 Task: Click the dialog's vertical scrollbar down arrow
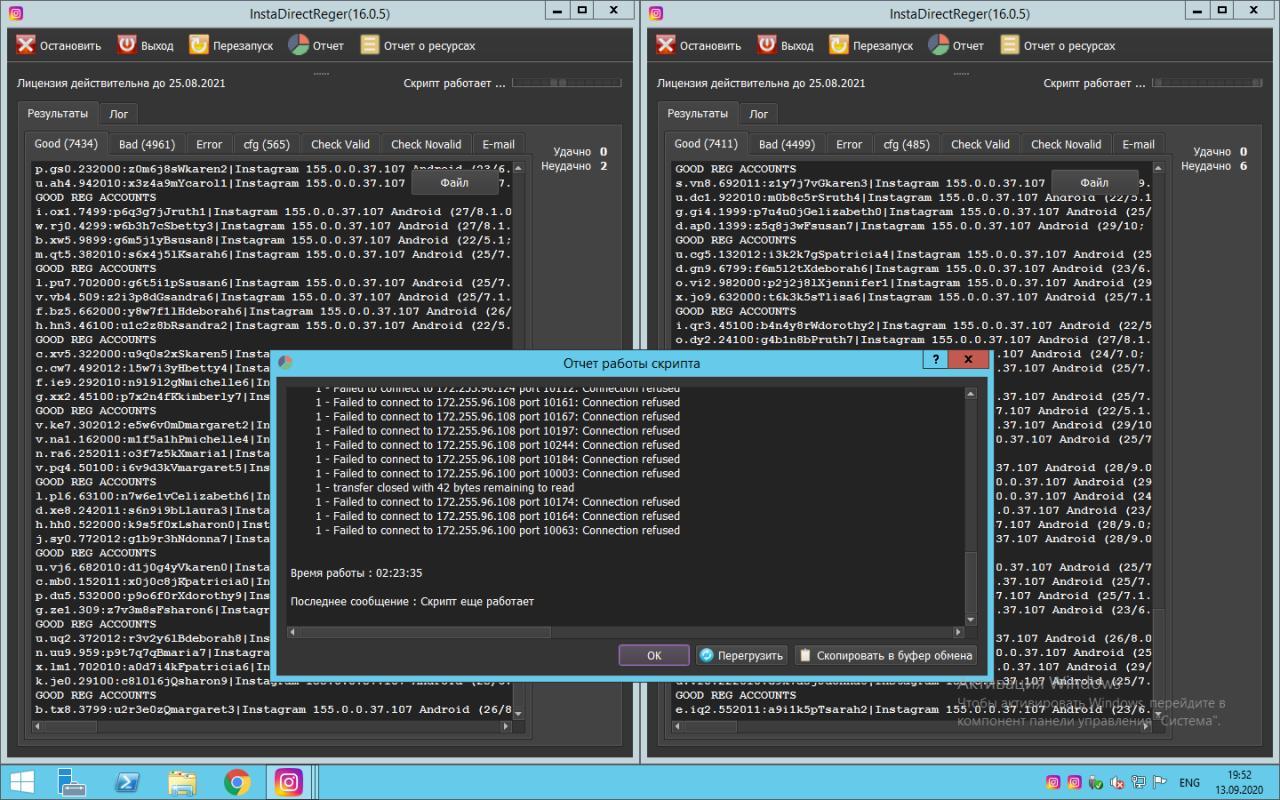970,619
